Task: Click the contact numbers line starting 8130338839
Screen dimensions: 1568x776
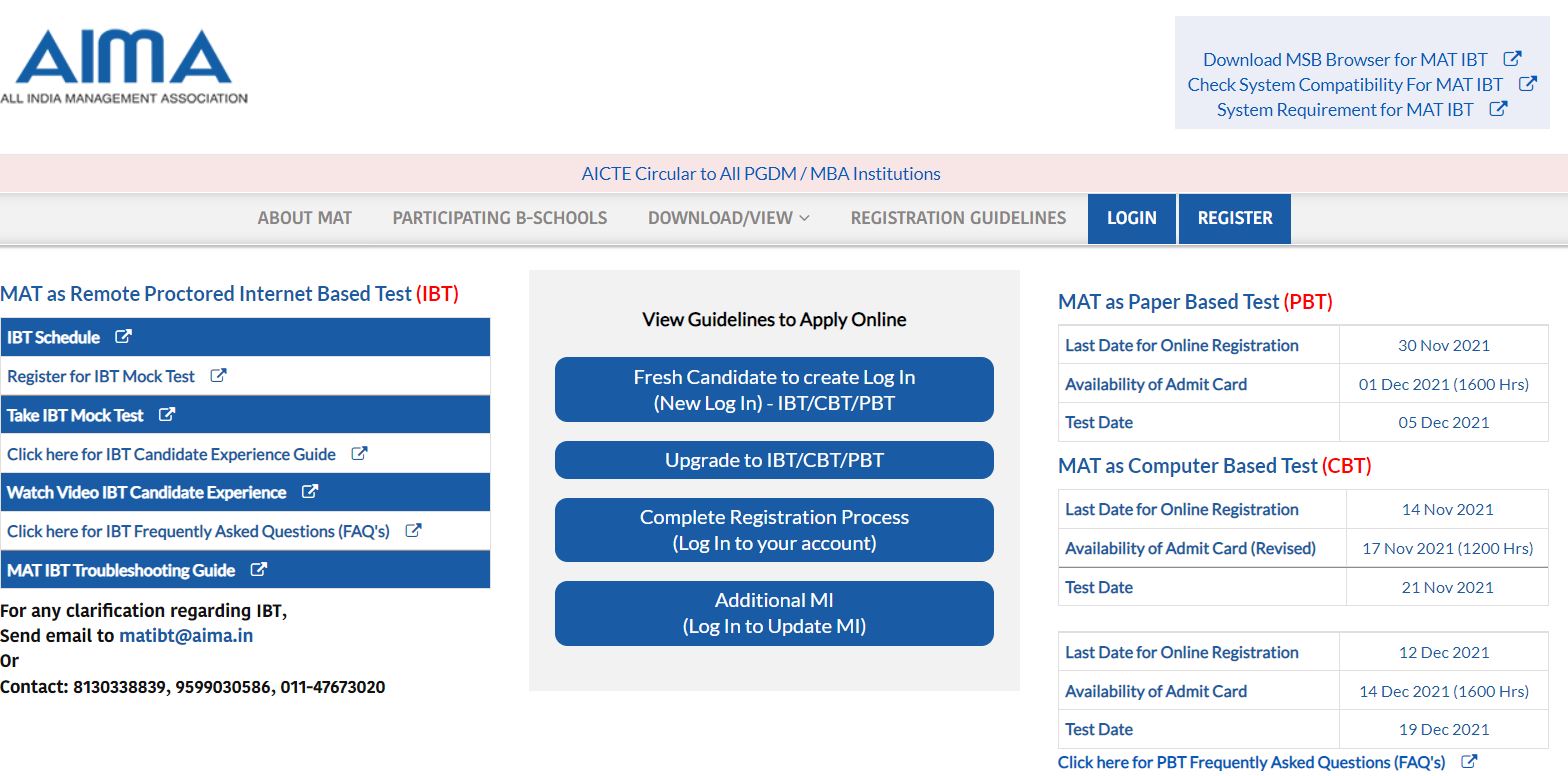Action: point(192,687)
